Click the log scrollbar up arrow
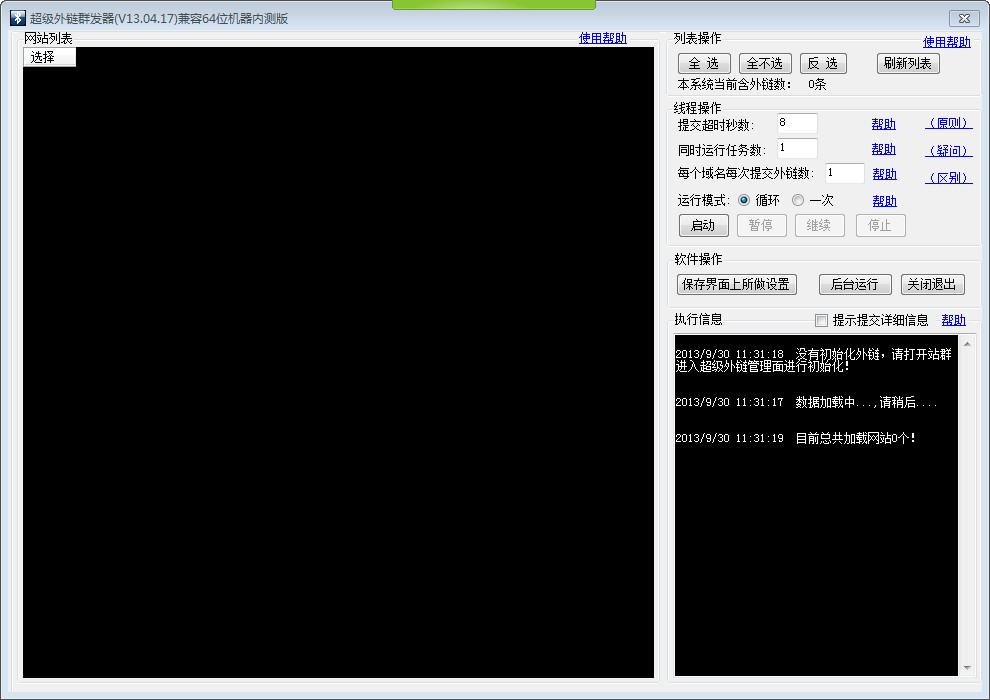Screen dimensions: 990x700 (x=967, y=344)
